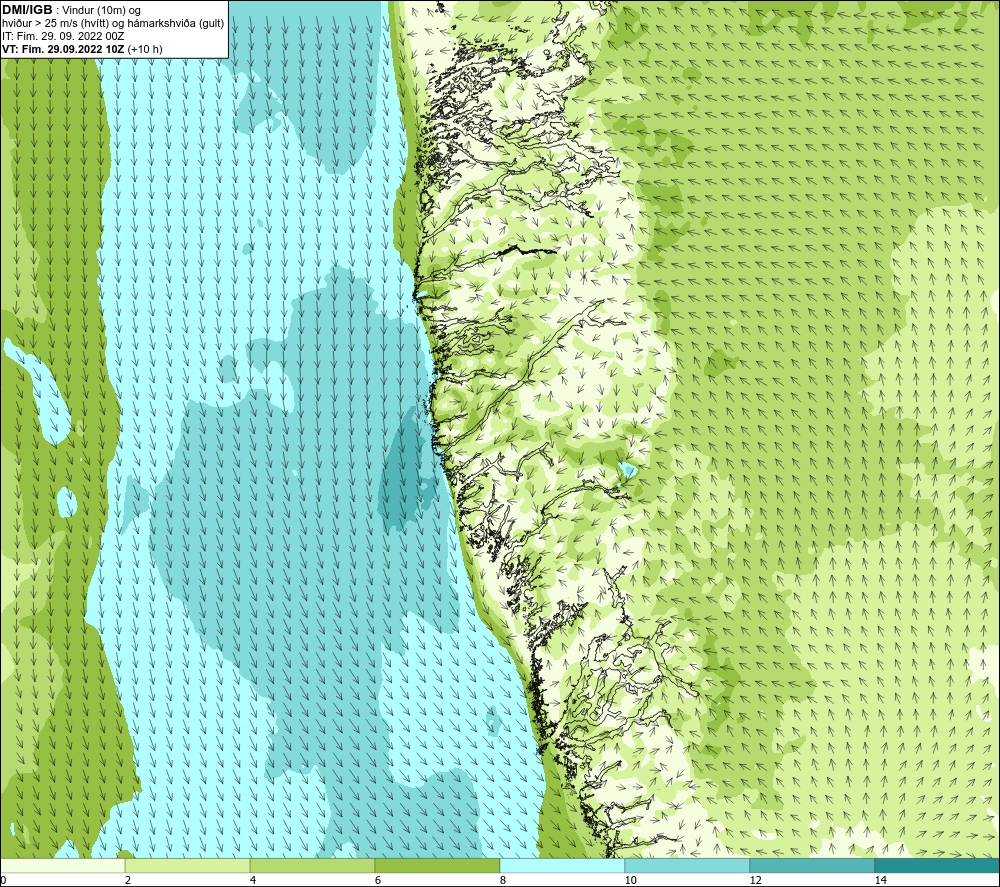This screenshot has height=887, width=1000.
Task: Click legend scale label '6'
Action: 378,880
